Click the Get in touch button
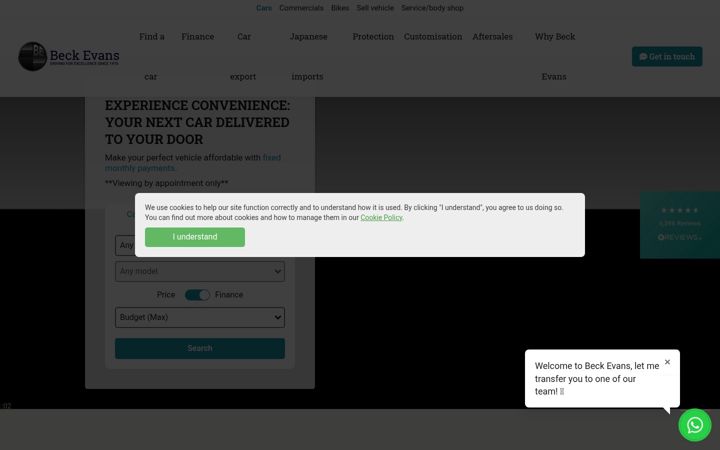Viewport: 720px width, 450px height. 667,56
